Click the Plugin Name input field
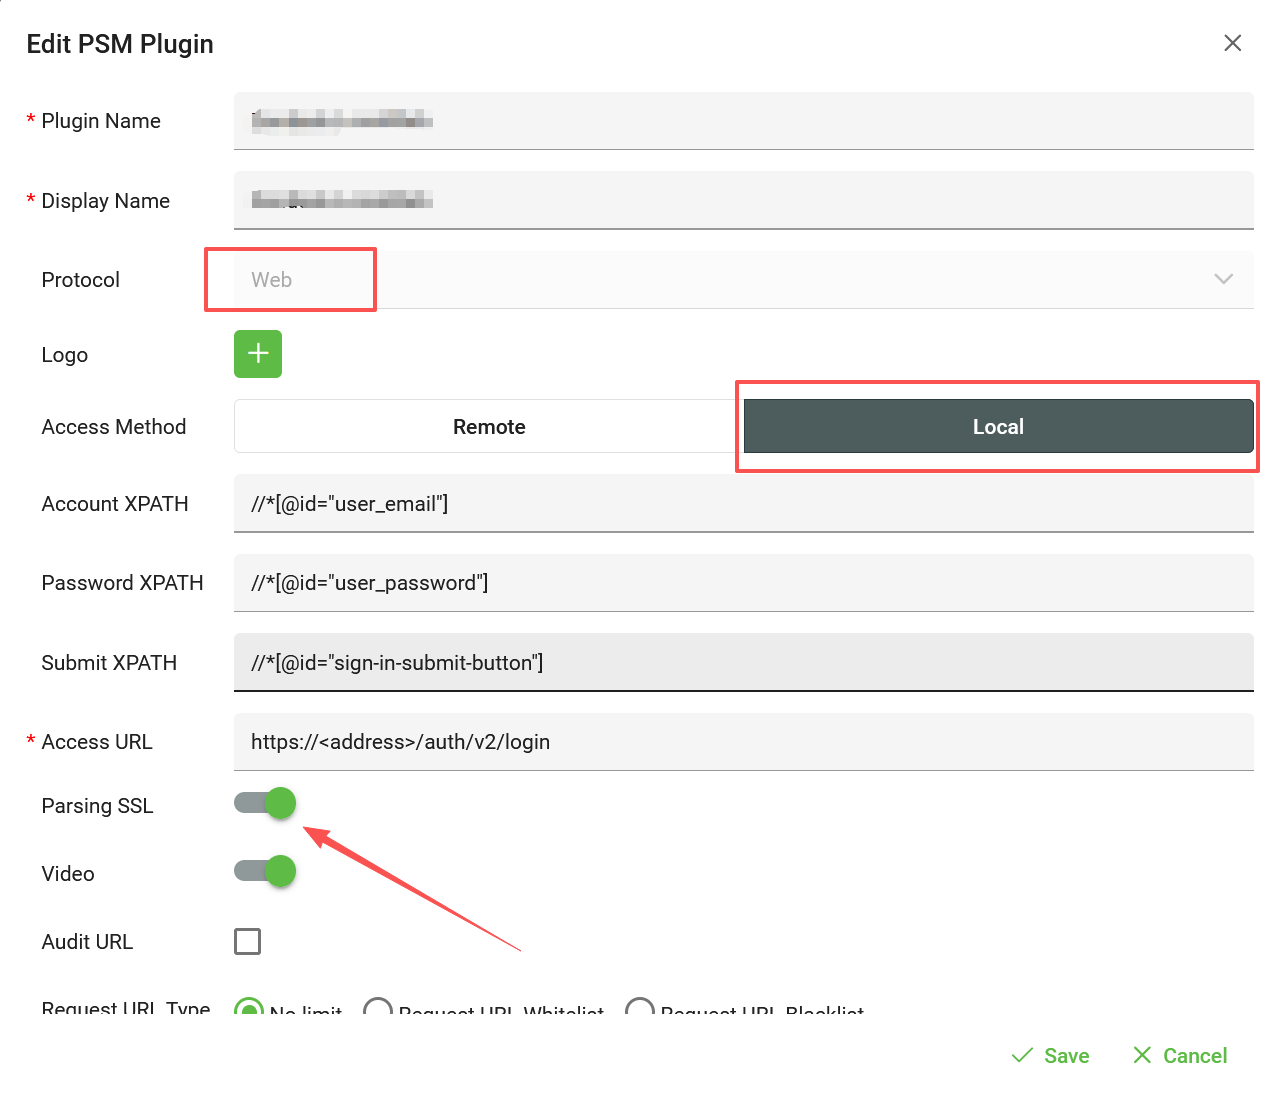1275x1093 pixels. tap(743, 121)
